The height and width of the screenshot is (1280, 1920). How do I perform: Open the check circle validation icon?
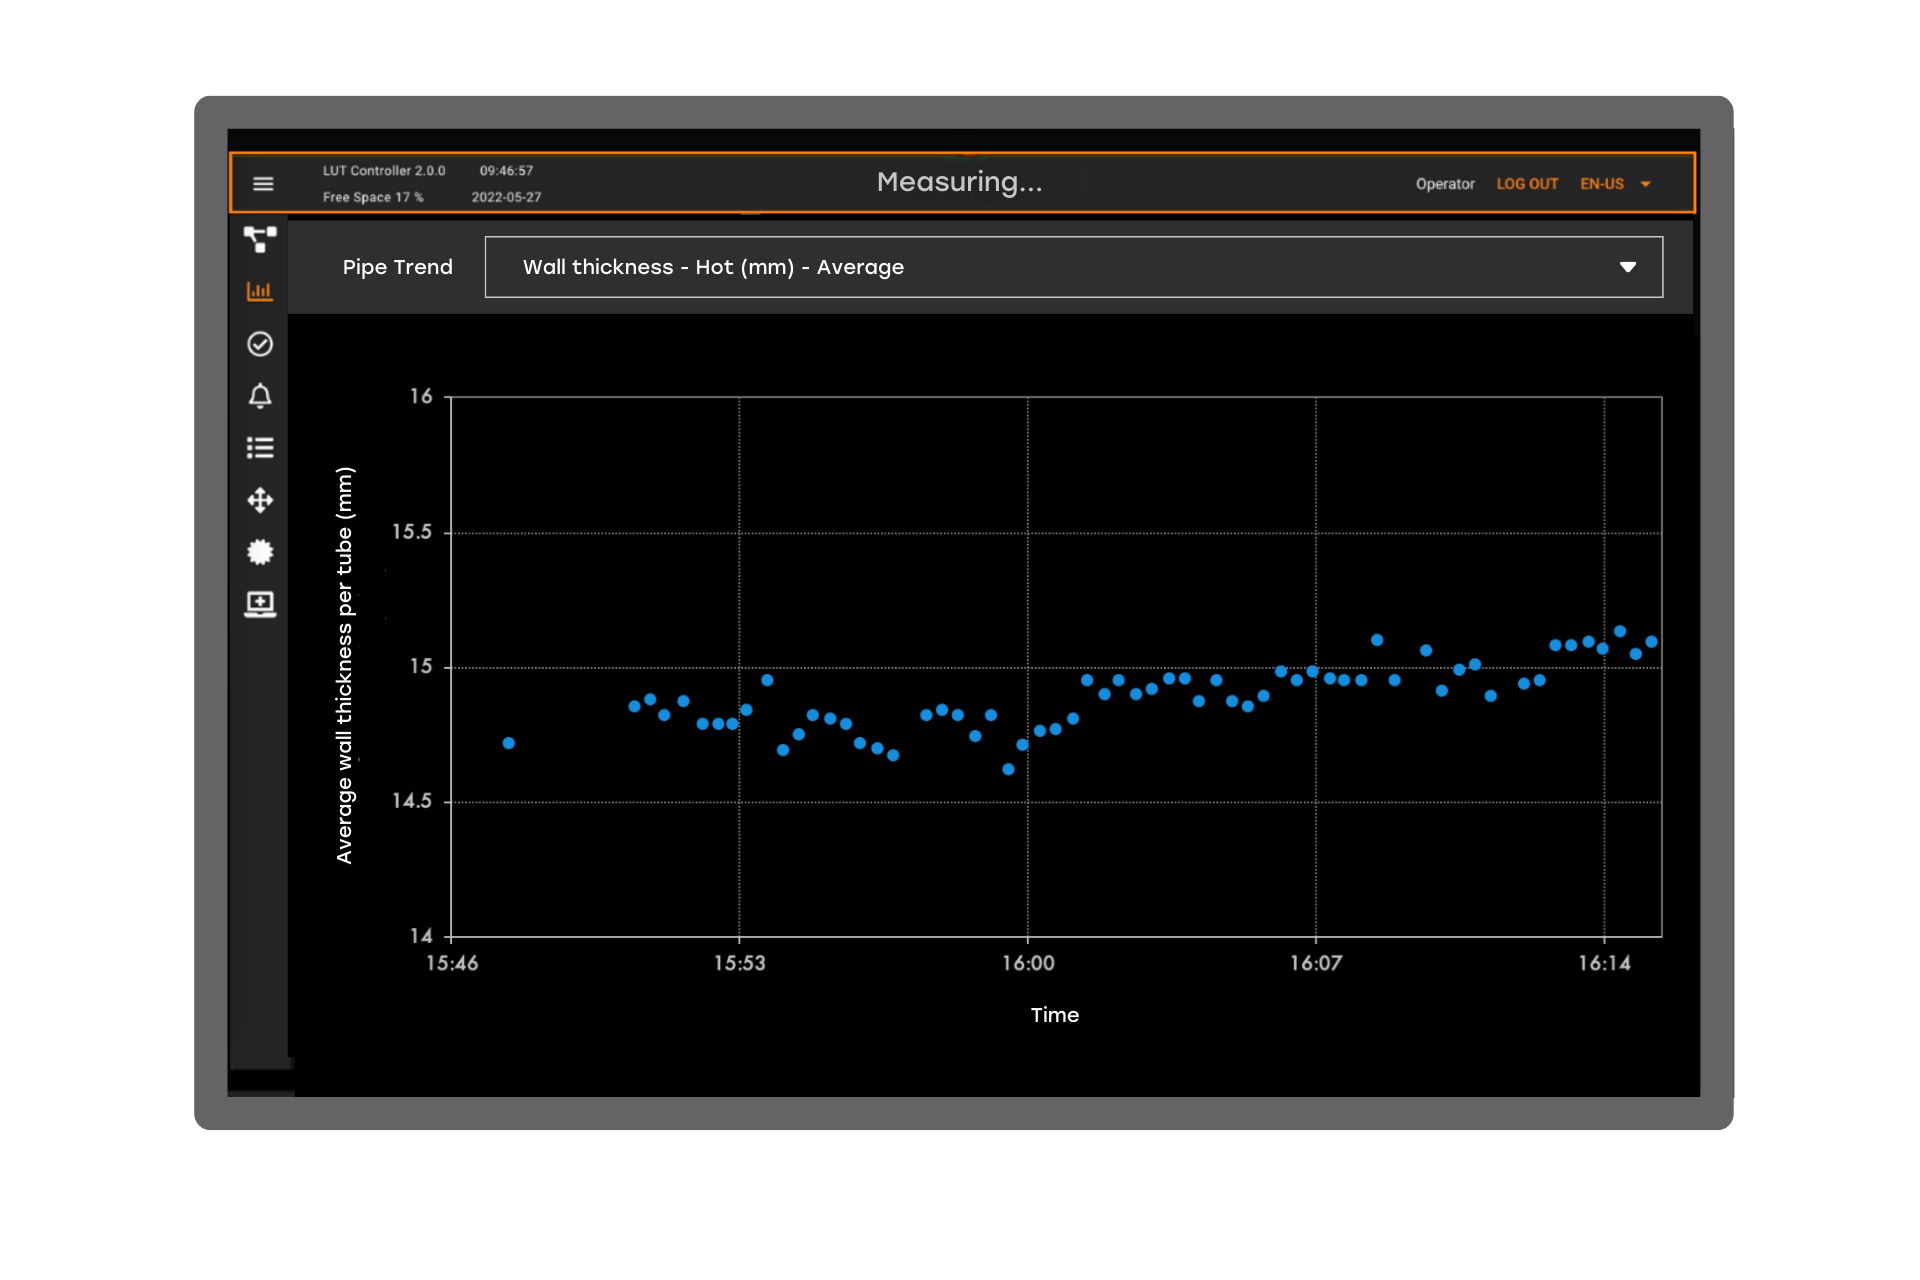260,344
